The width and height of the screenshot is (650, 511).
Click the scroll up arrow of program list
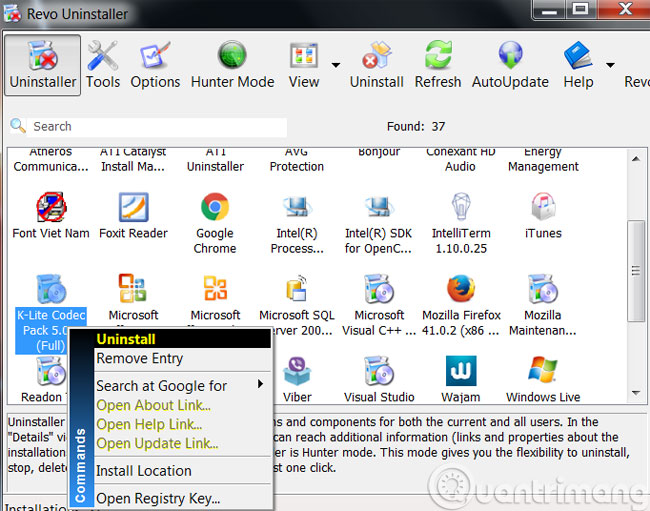point(636,159)
